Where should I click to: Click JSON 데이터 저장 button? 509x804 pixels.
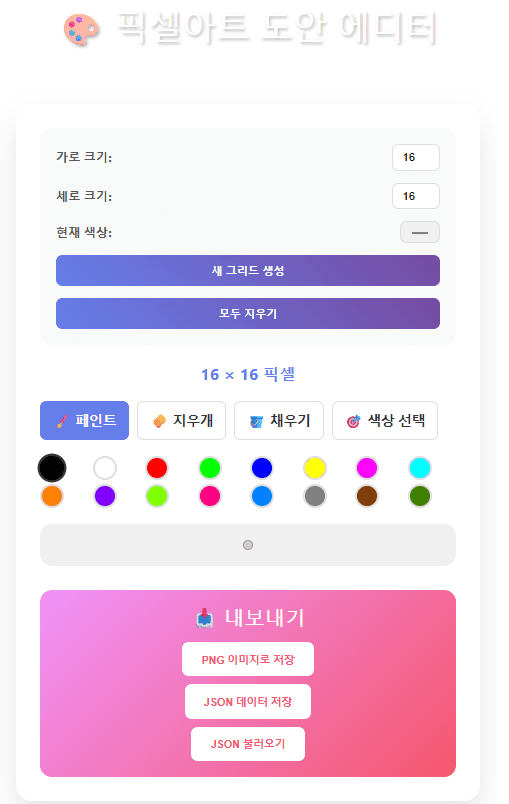(x=248, y=701)
